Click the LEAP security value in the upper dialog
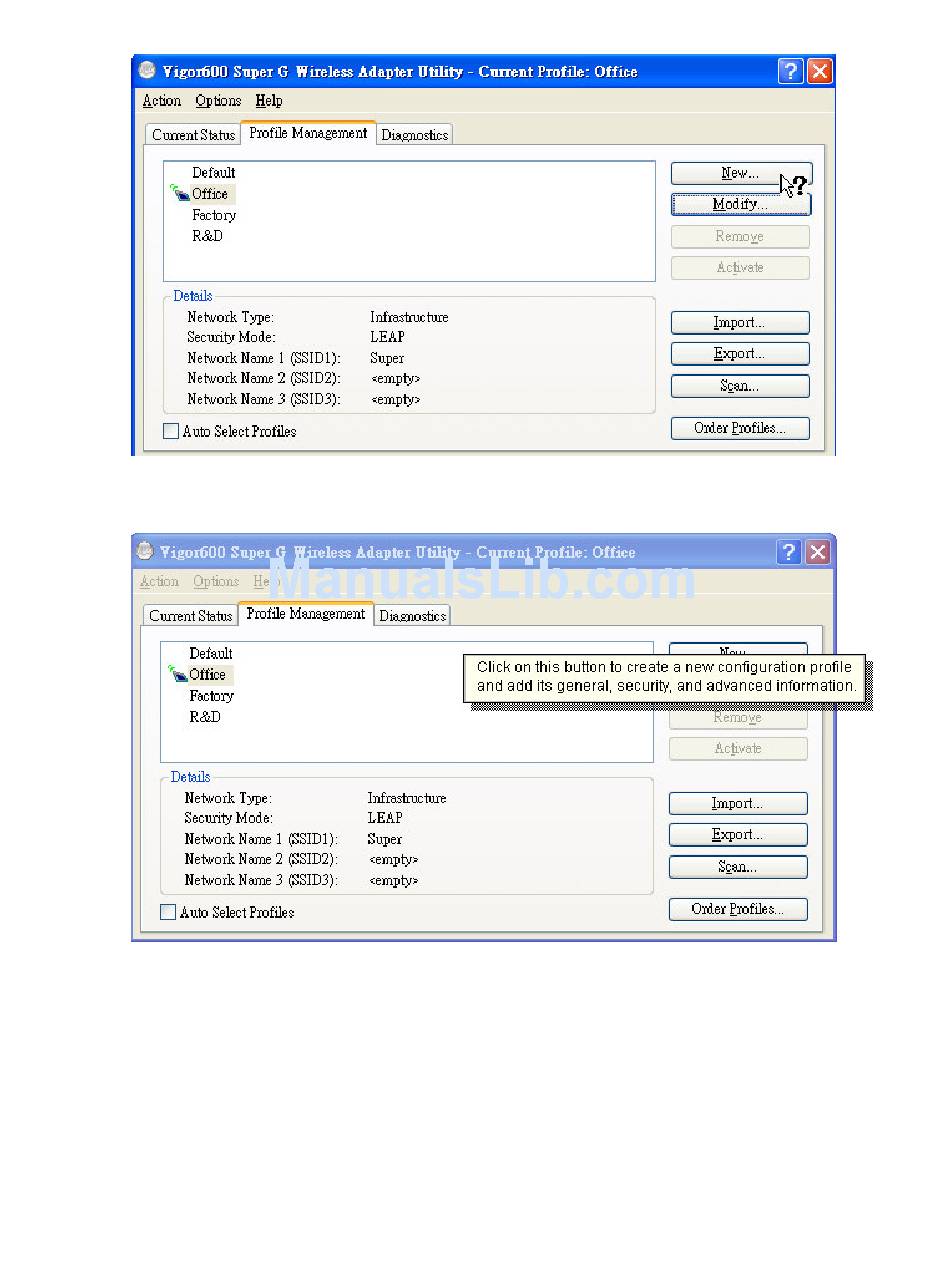This screenshot has width=950, height=1267. point(388,337)
